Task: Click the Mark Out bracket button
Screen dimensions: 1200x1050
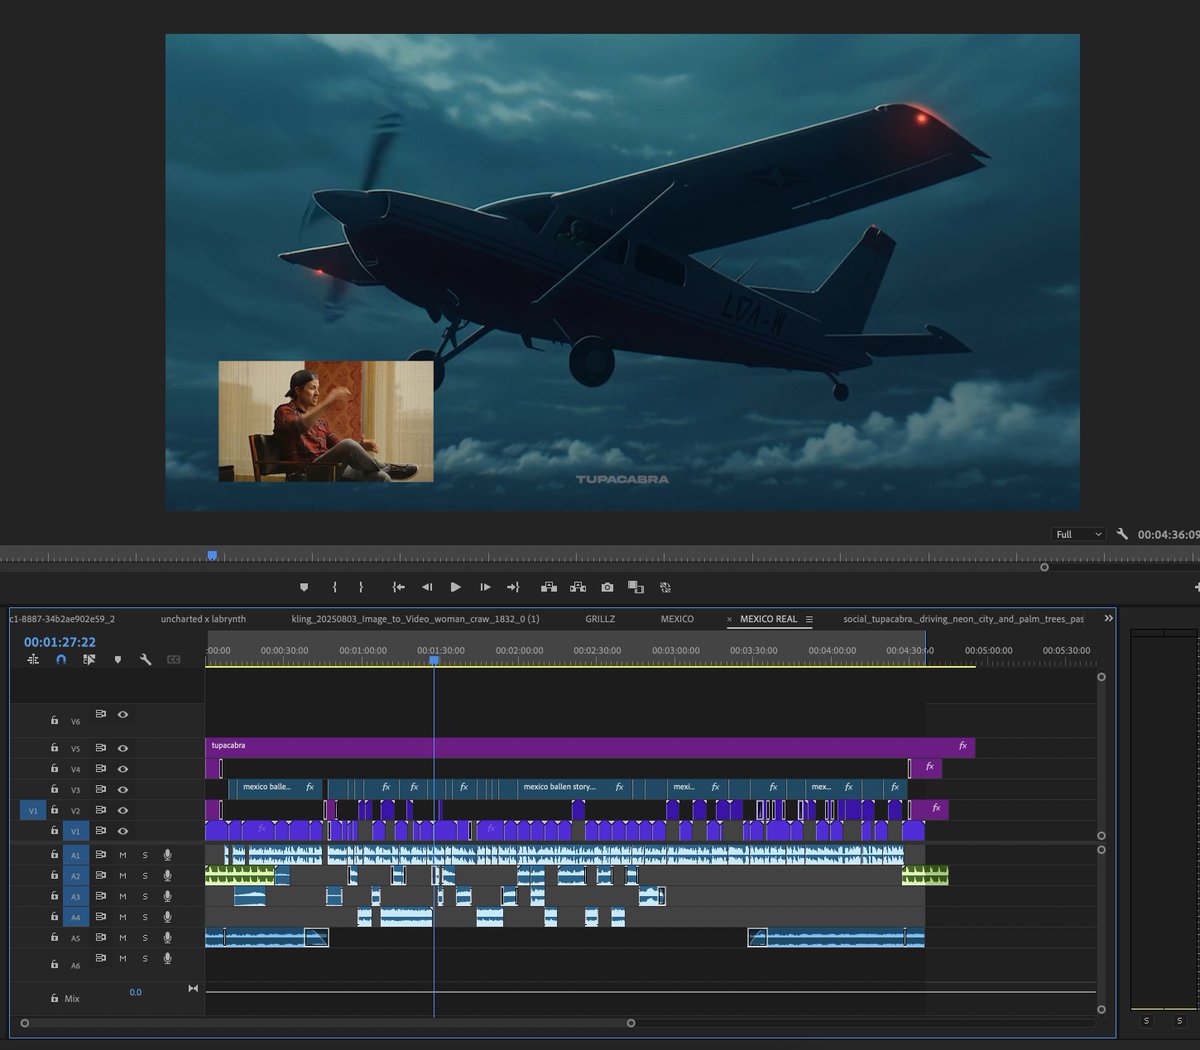Action: (361, 587)
